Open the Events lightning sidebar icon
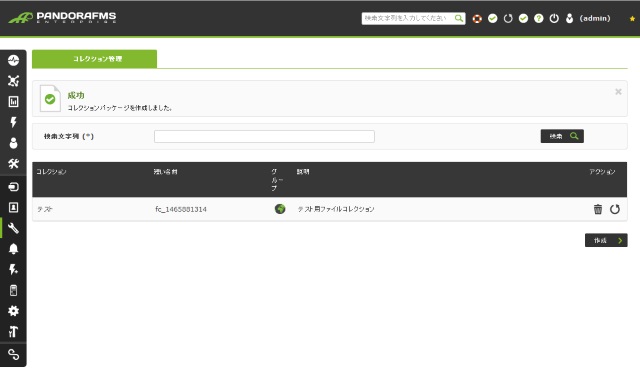This screenshot has width=640, height=373. [x=13, y=122]
